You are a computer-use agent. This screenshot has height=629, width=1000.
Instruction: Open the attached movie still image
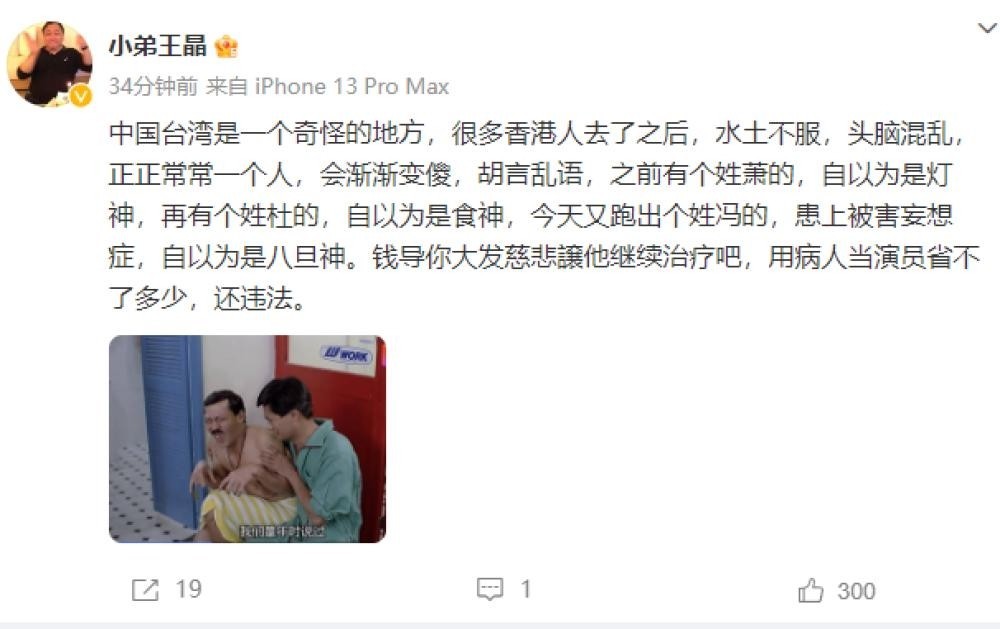click(247, 439)
